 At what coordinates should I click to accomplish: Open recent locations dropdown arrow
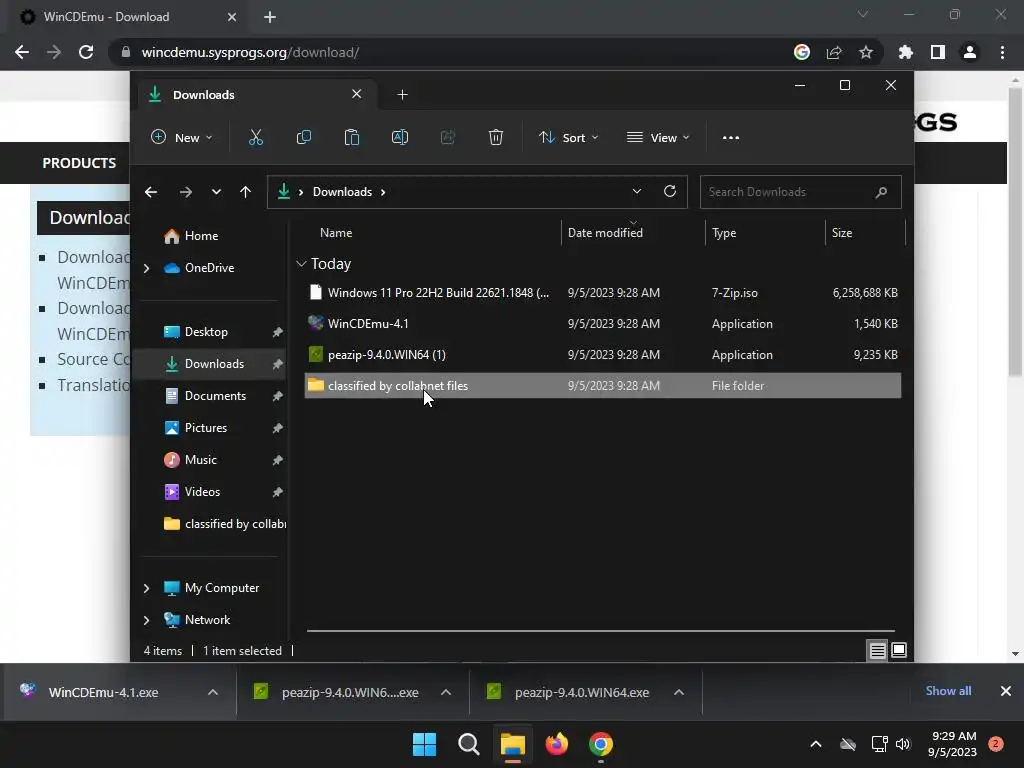pos(216,192)
